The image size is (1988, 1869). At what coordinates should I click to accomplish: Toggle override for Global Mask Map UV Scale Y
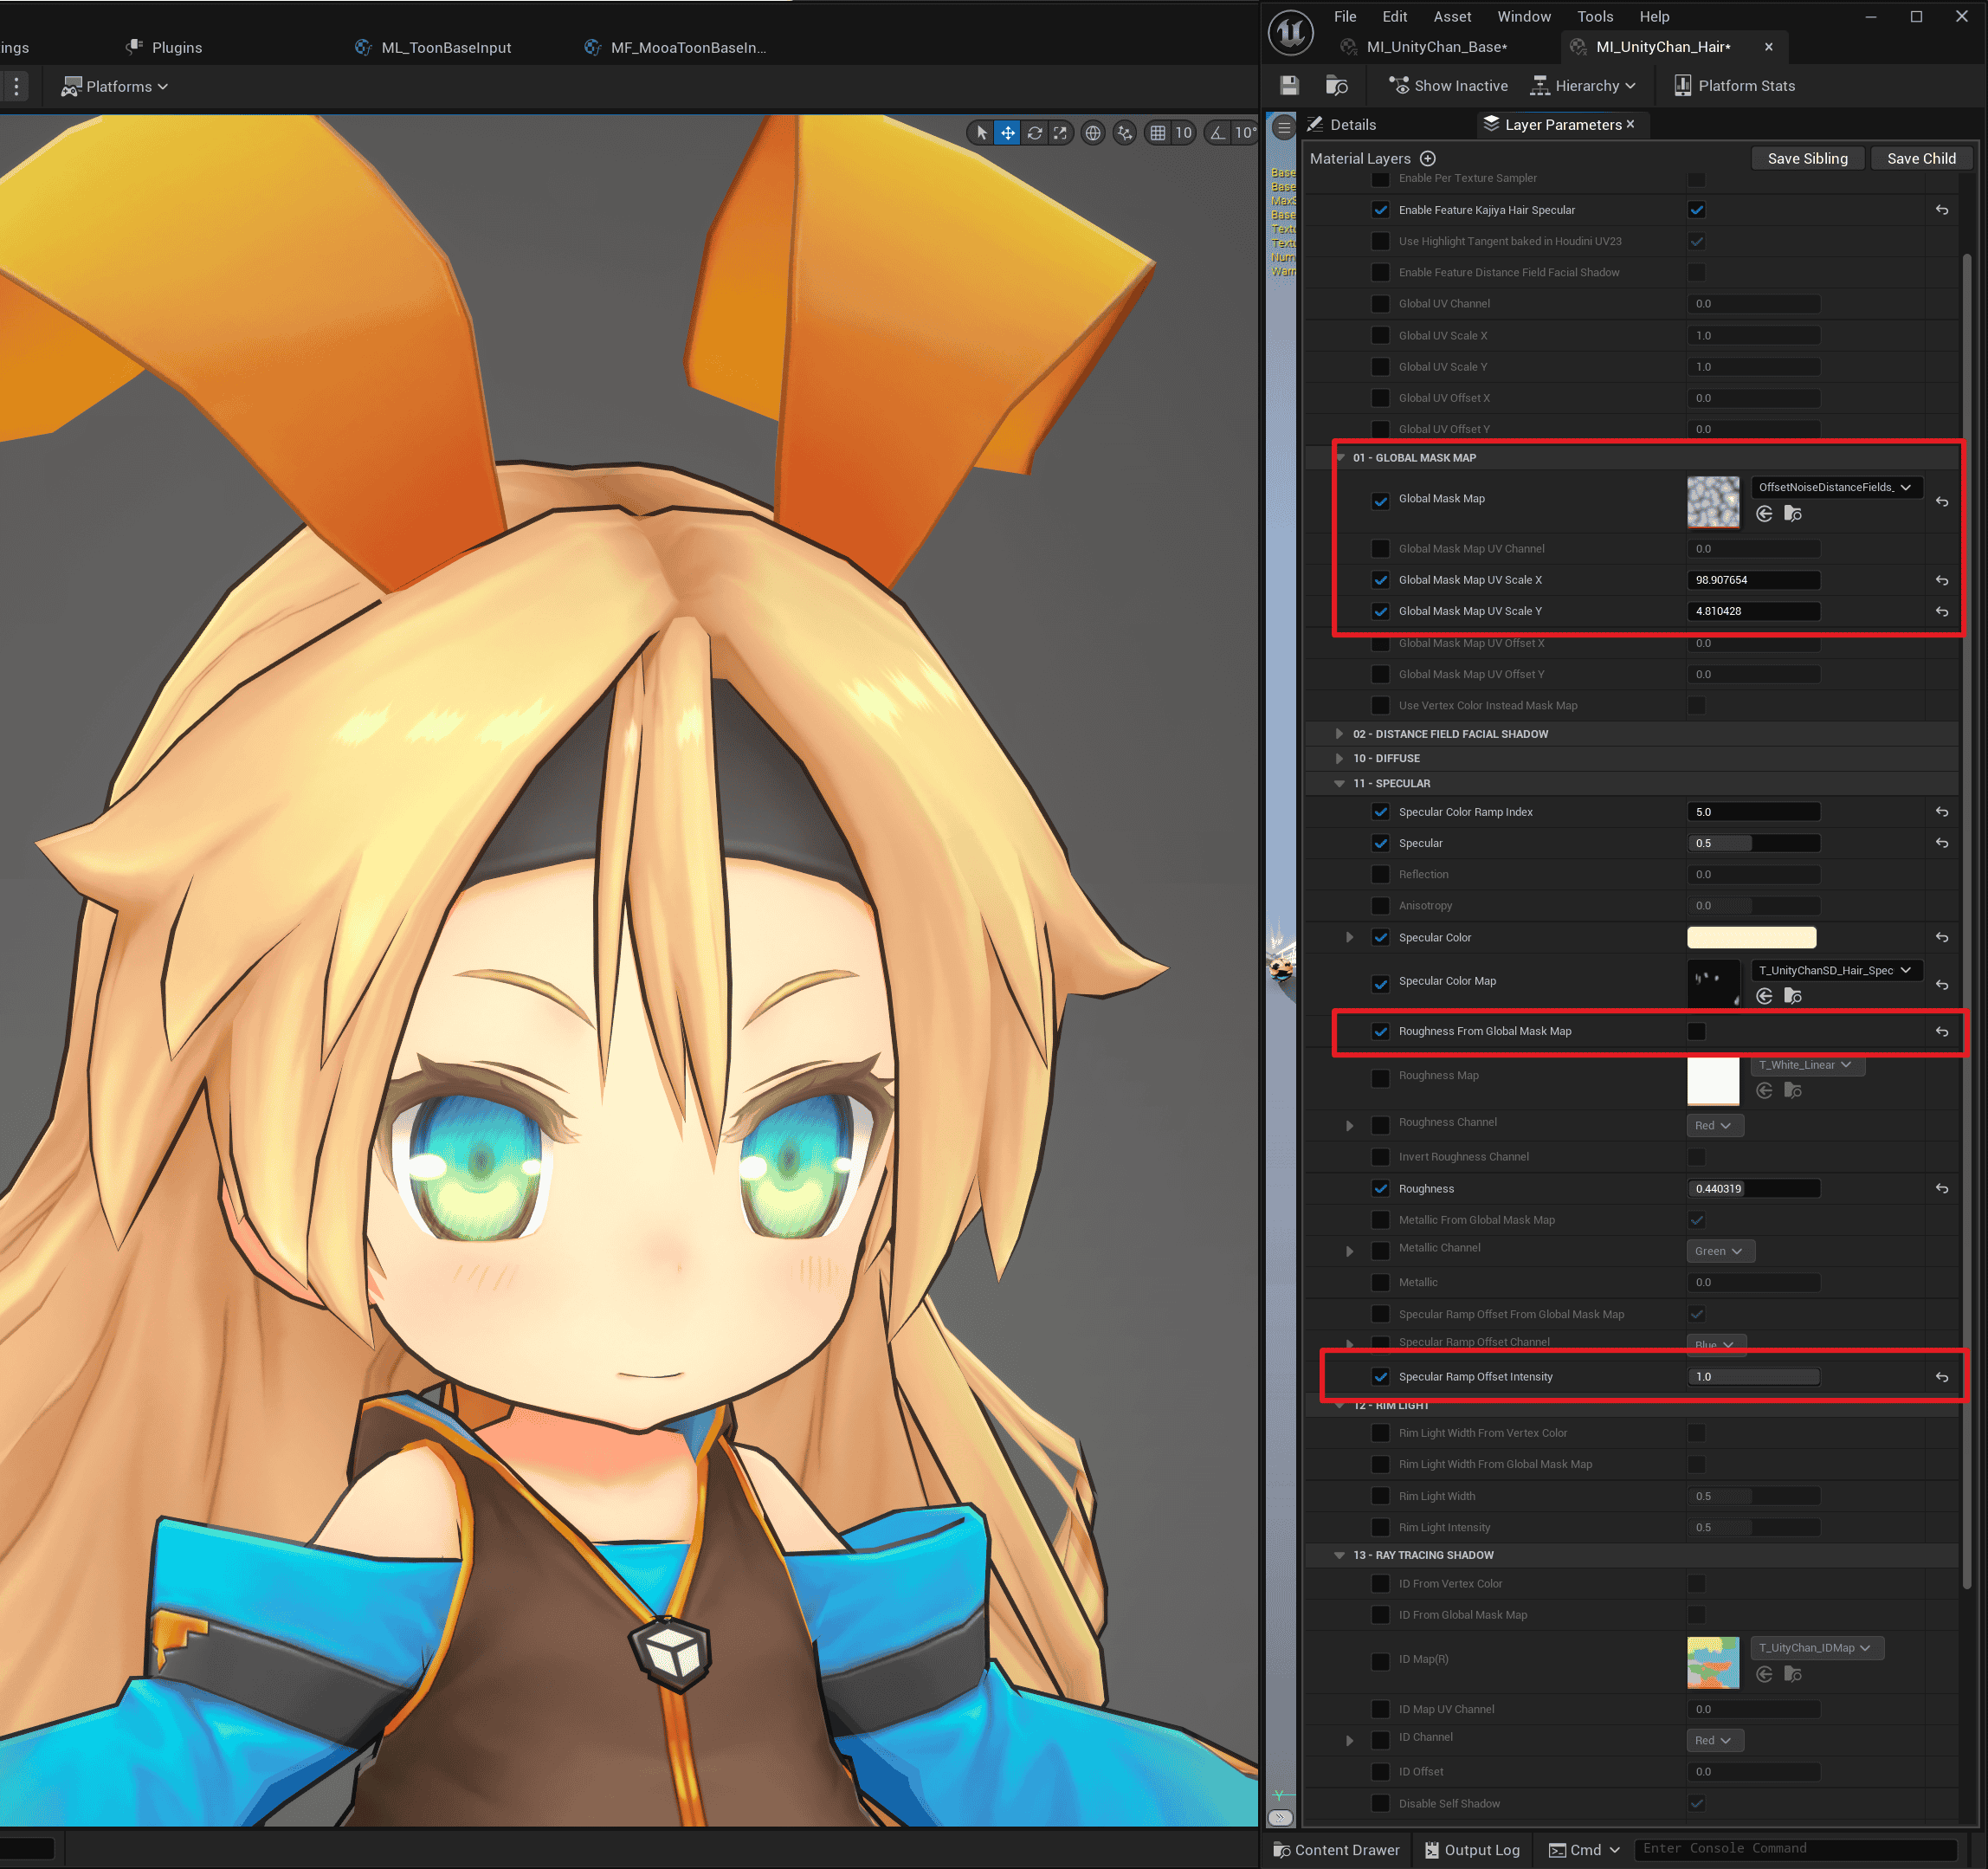coord(1380,611)
